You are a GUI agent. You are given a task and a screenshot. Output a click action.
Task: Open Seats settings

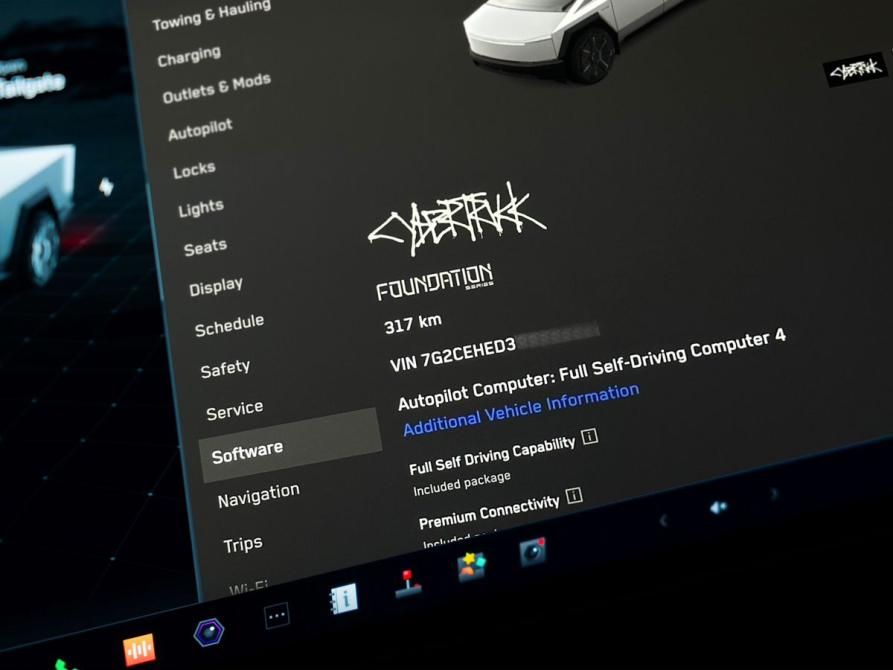click(205, 247)
